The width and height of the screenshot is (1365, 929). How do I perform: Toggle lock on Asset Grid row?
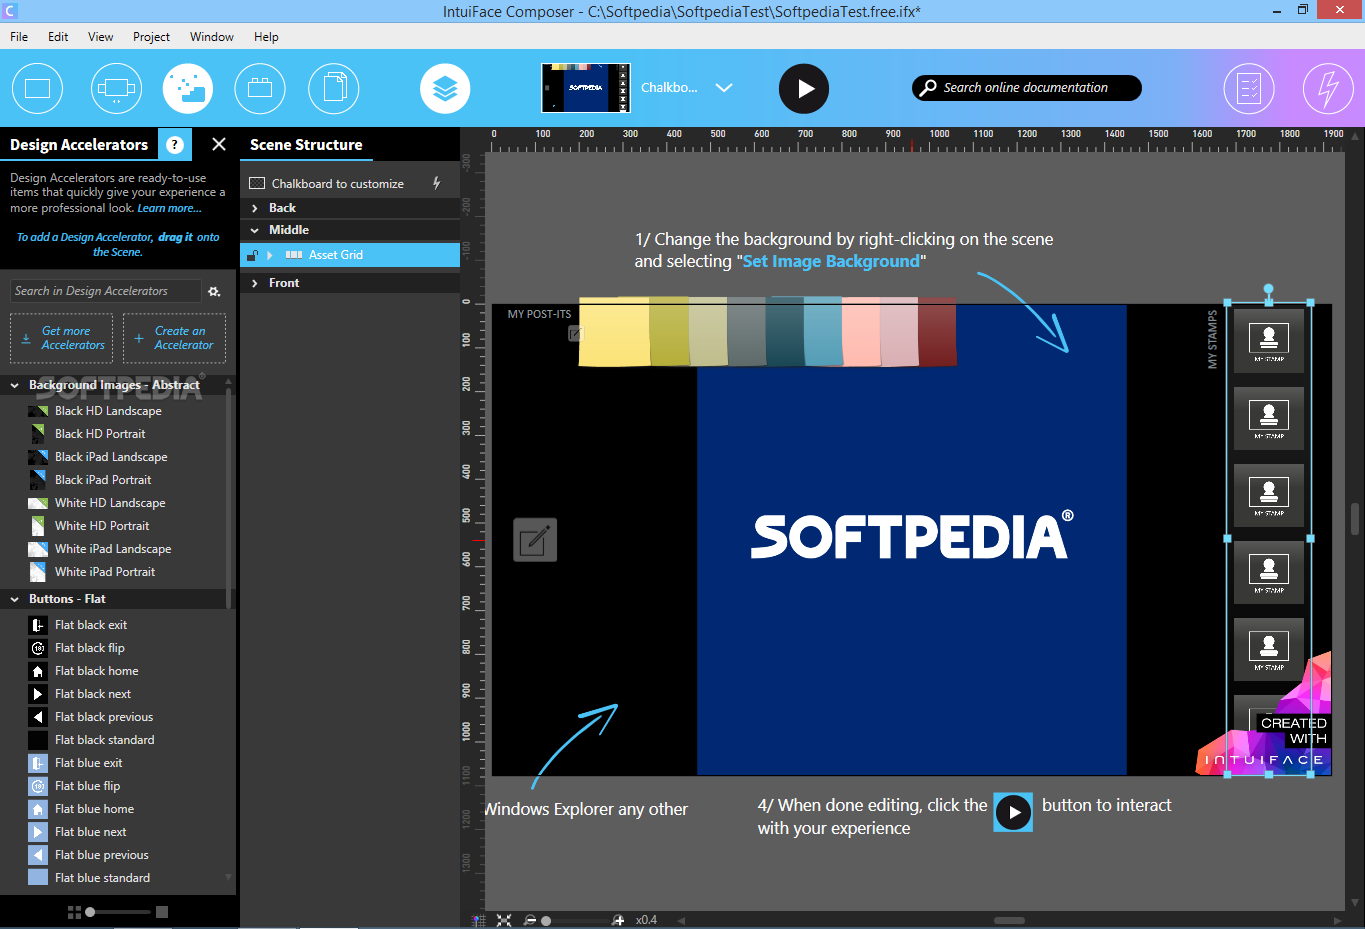pyautogui.click(x=252, y=255)
